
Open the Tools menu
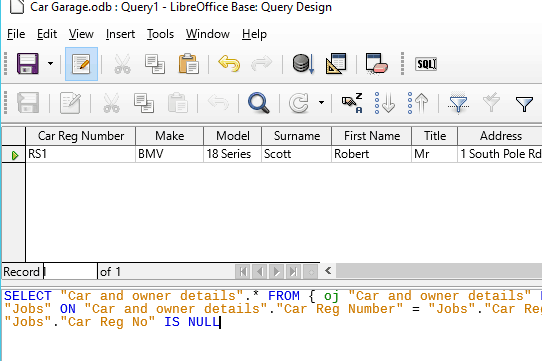pos(160,34)
